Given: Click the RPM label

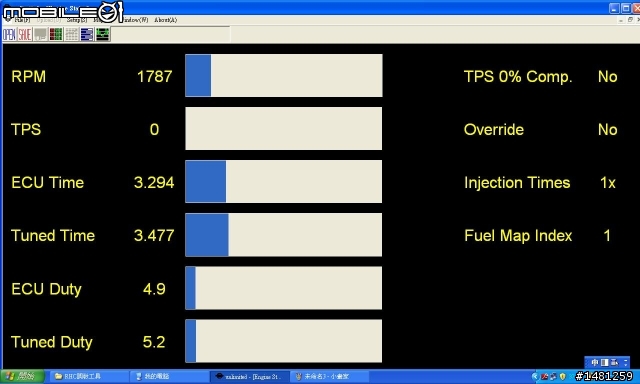Looking at the screenshot, I should point(29,77).
